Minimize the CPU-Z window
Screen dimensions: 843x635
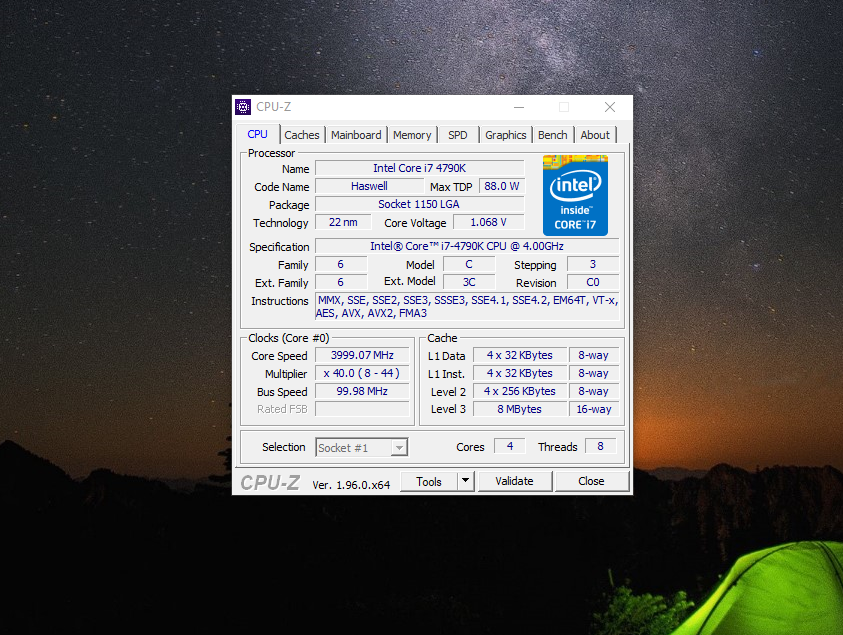pos(519,107)
